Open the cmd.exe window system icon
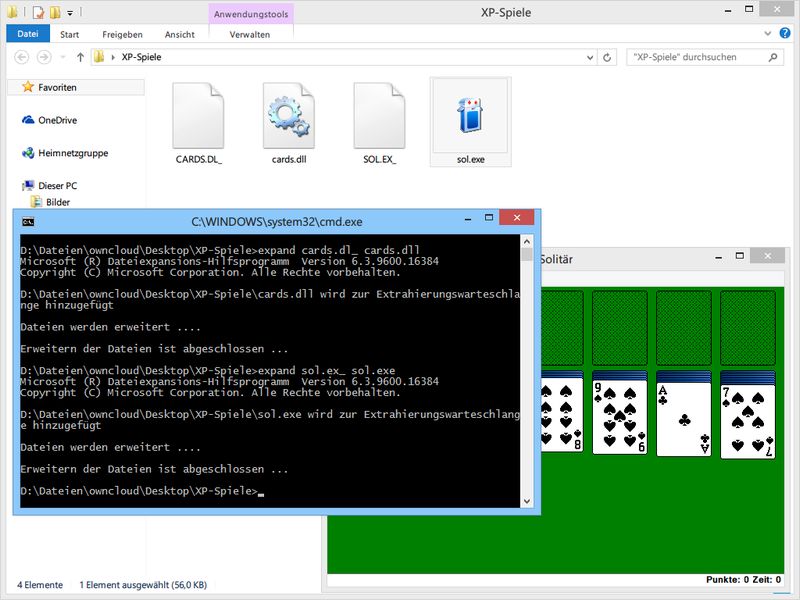The image size is (800, 600). (28, 221)
